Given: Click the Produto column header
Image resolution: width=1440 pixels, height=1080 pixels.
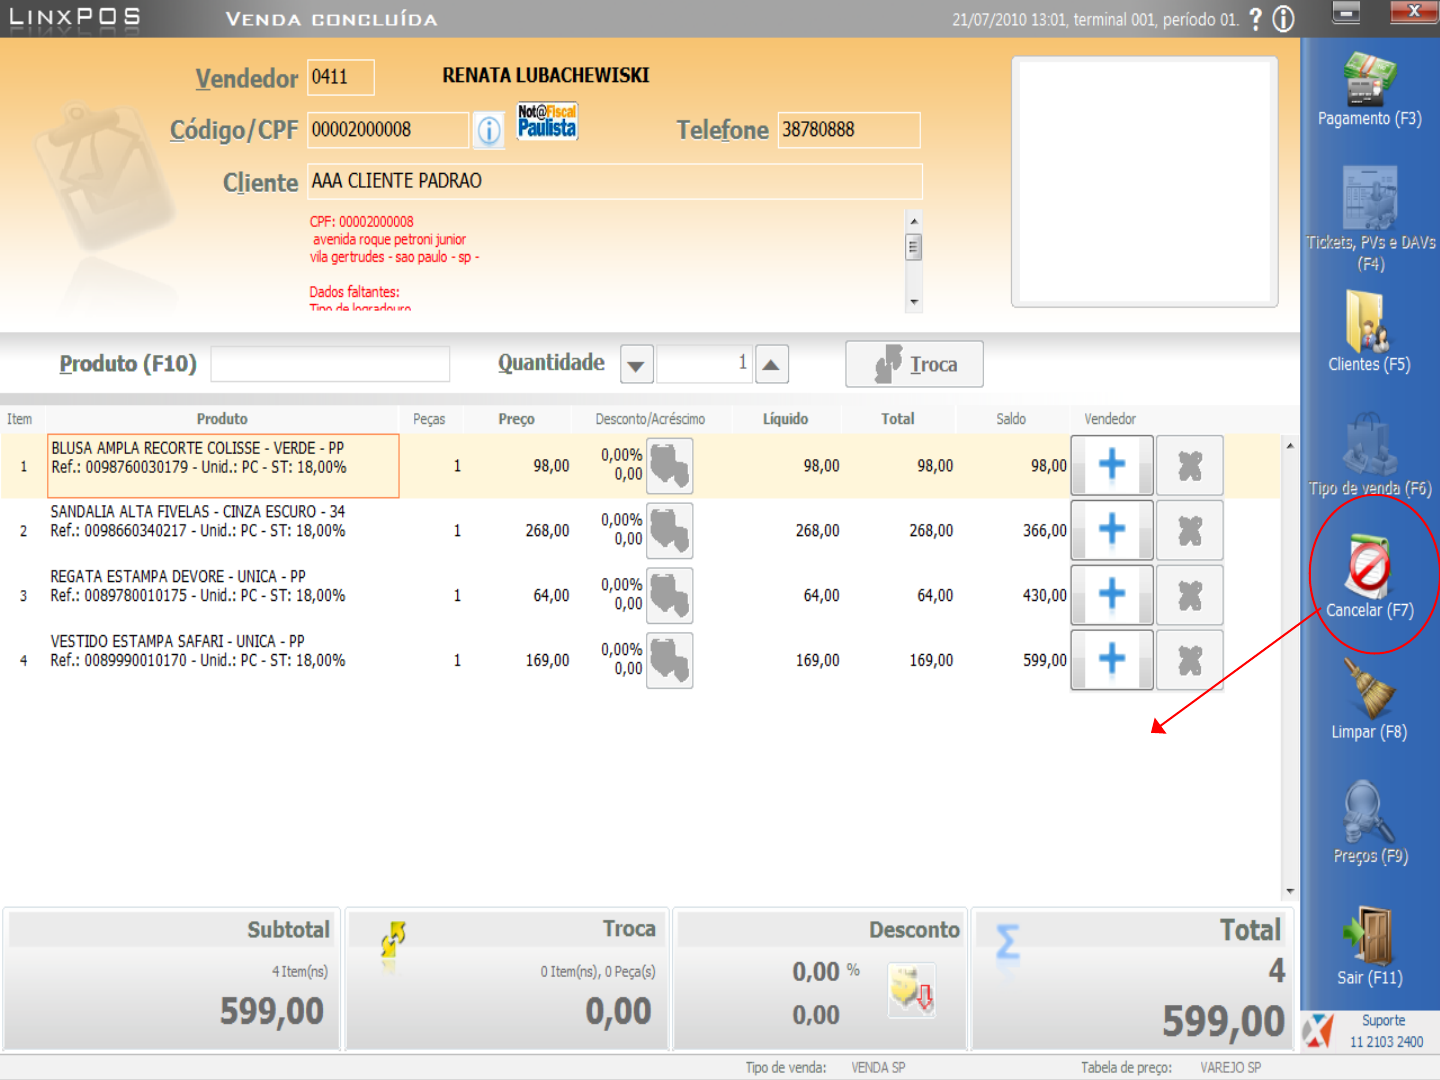Looking at the screenshot, I should click(x=222, y=419).
